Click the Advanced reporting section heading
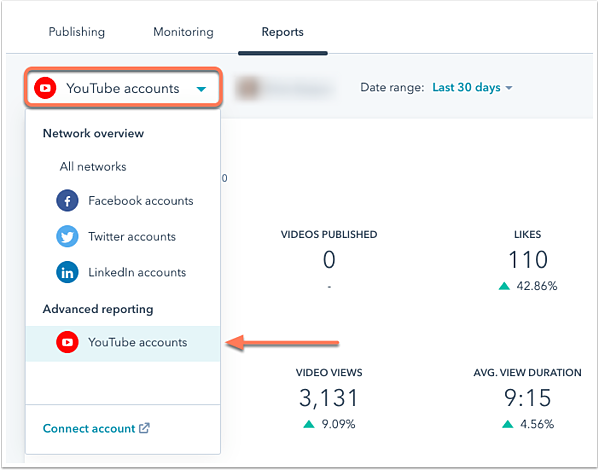 98,309
